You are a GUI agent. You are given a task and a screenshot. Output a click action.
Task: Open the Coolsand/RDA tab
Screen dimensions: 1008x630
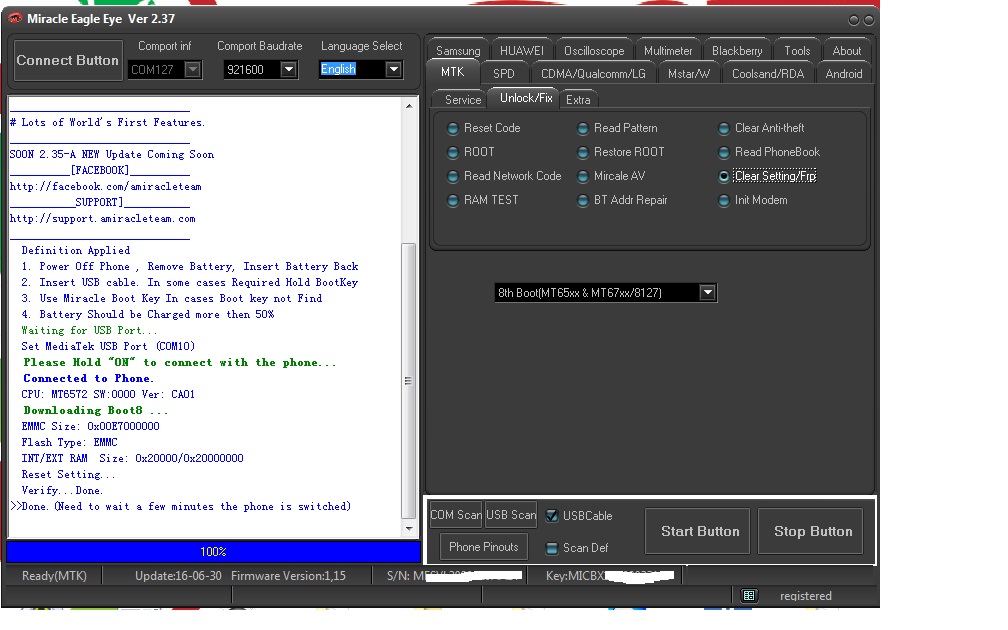click(768, 73)
